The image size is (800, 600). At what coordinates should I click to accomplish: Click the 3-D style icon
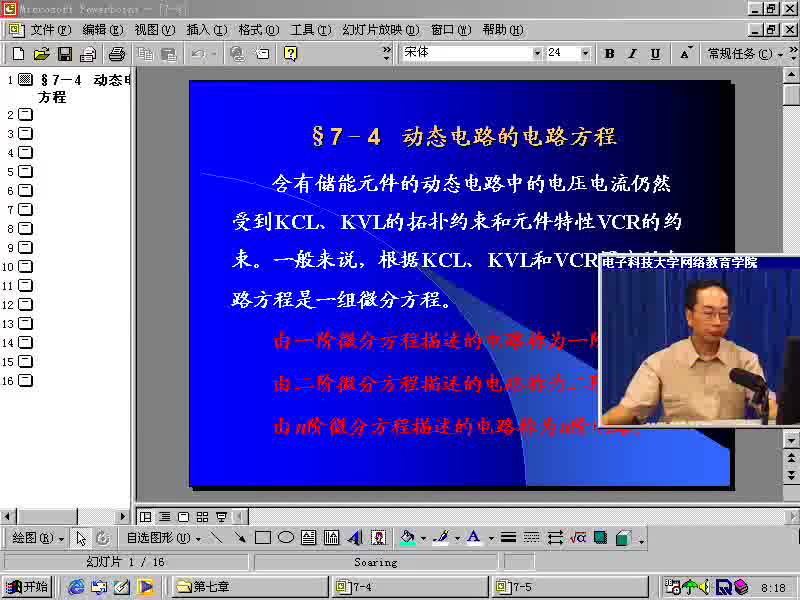(623, 537)
